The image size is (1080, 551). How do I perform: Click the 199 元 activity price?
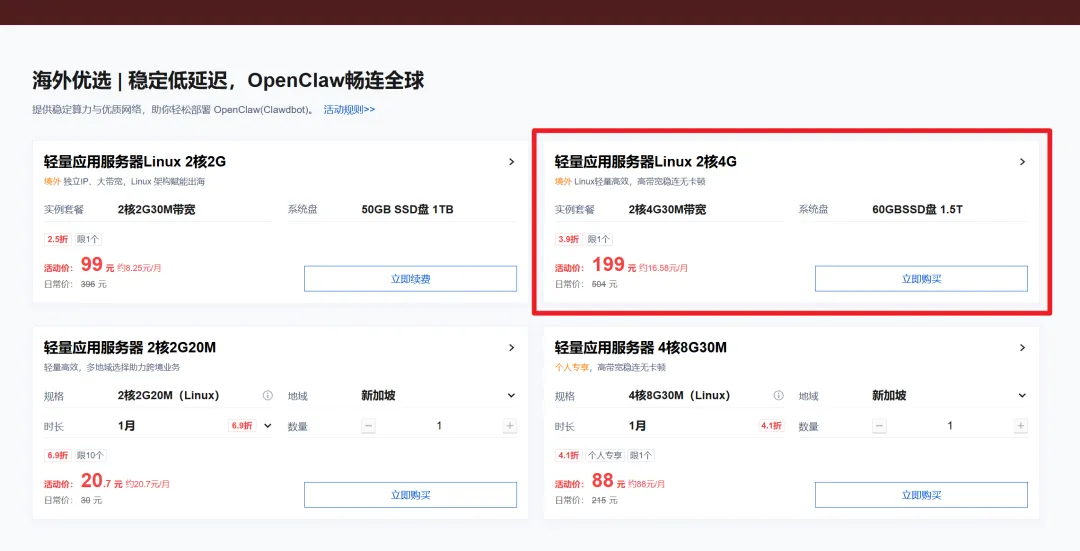[x=614, y=265]
